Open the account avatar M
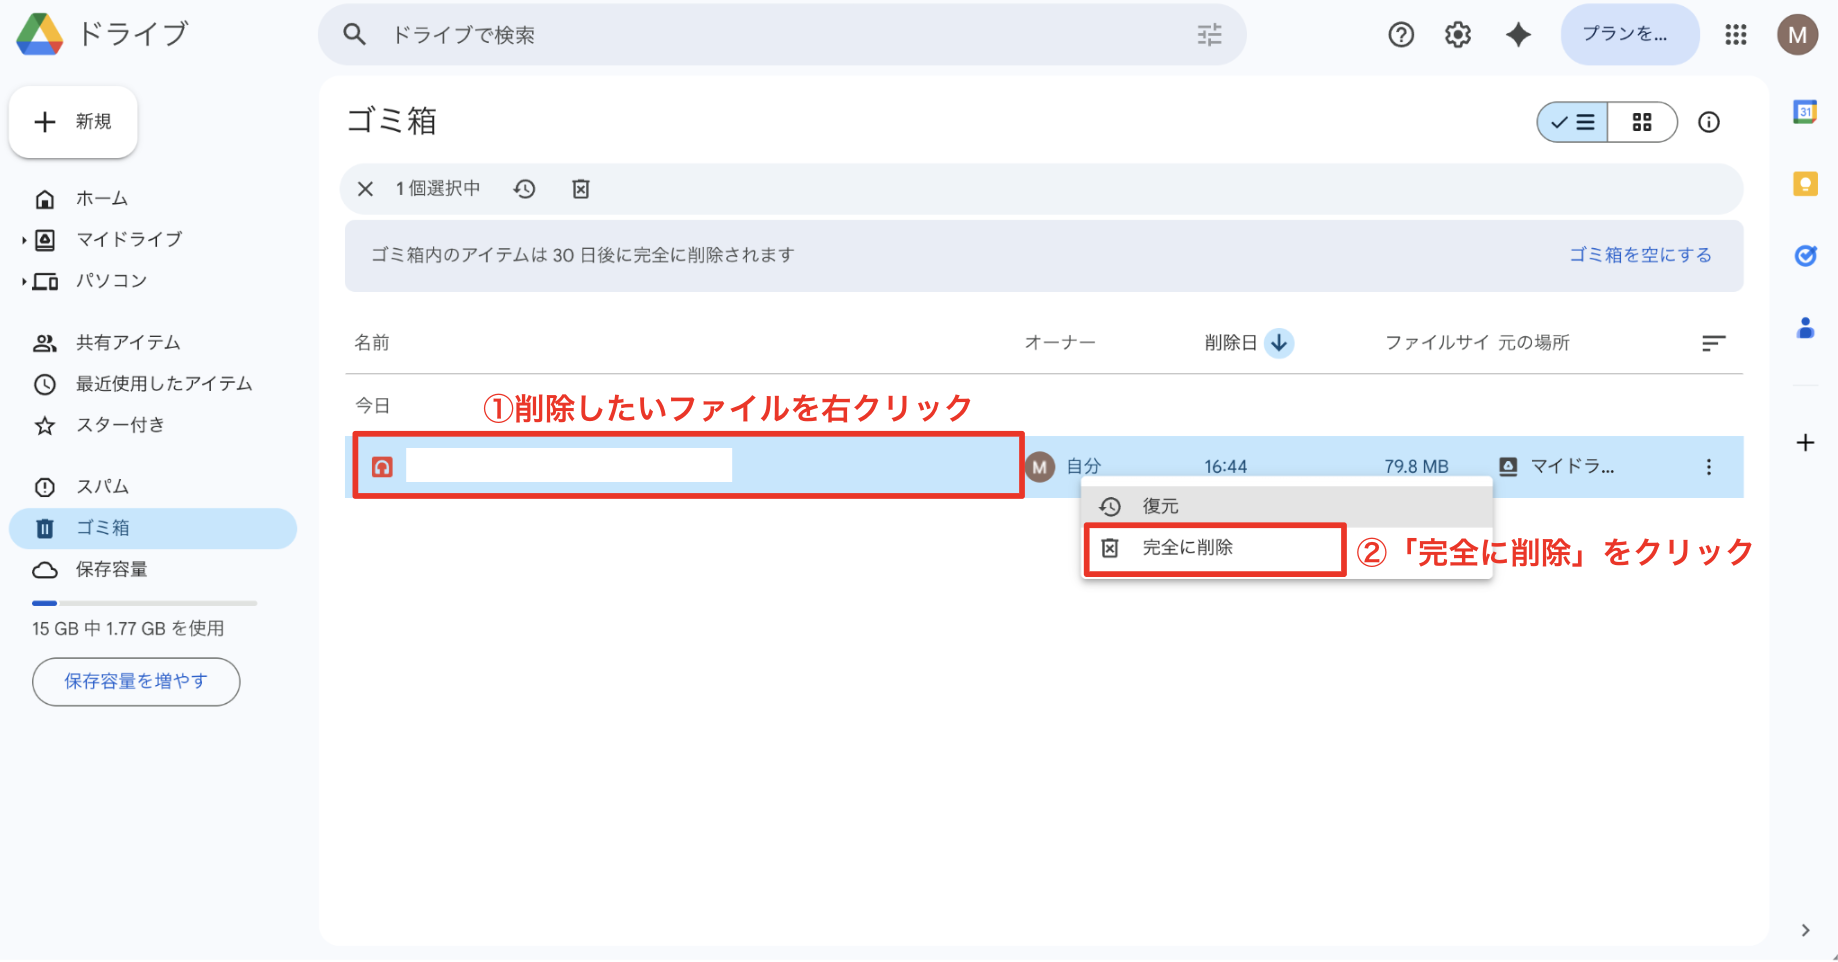This screenshot has height=962, width=1838. [x=1797, y=35]
